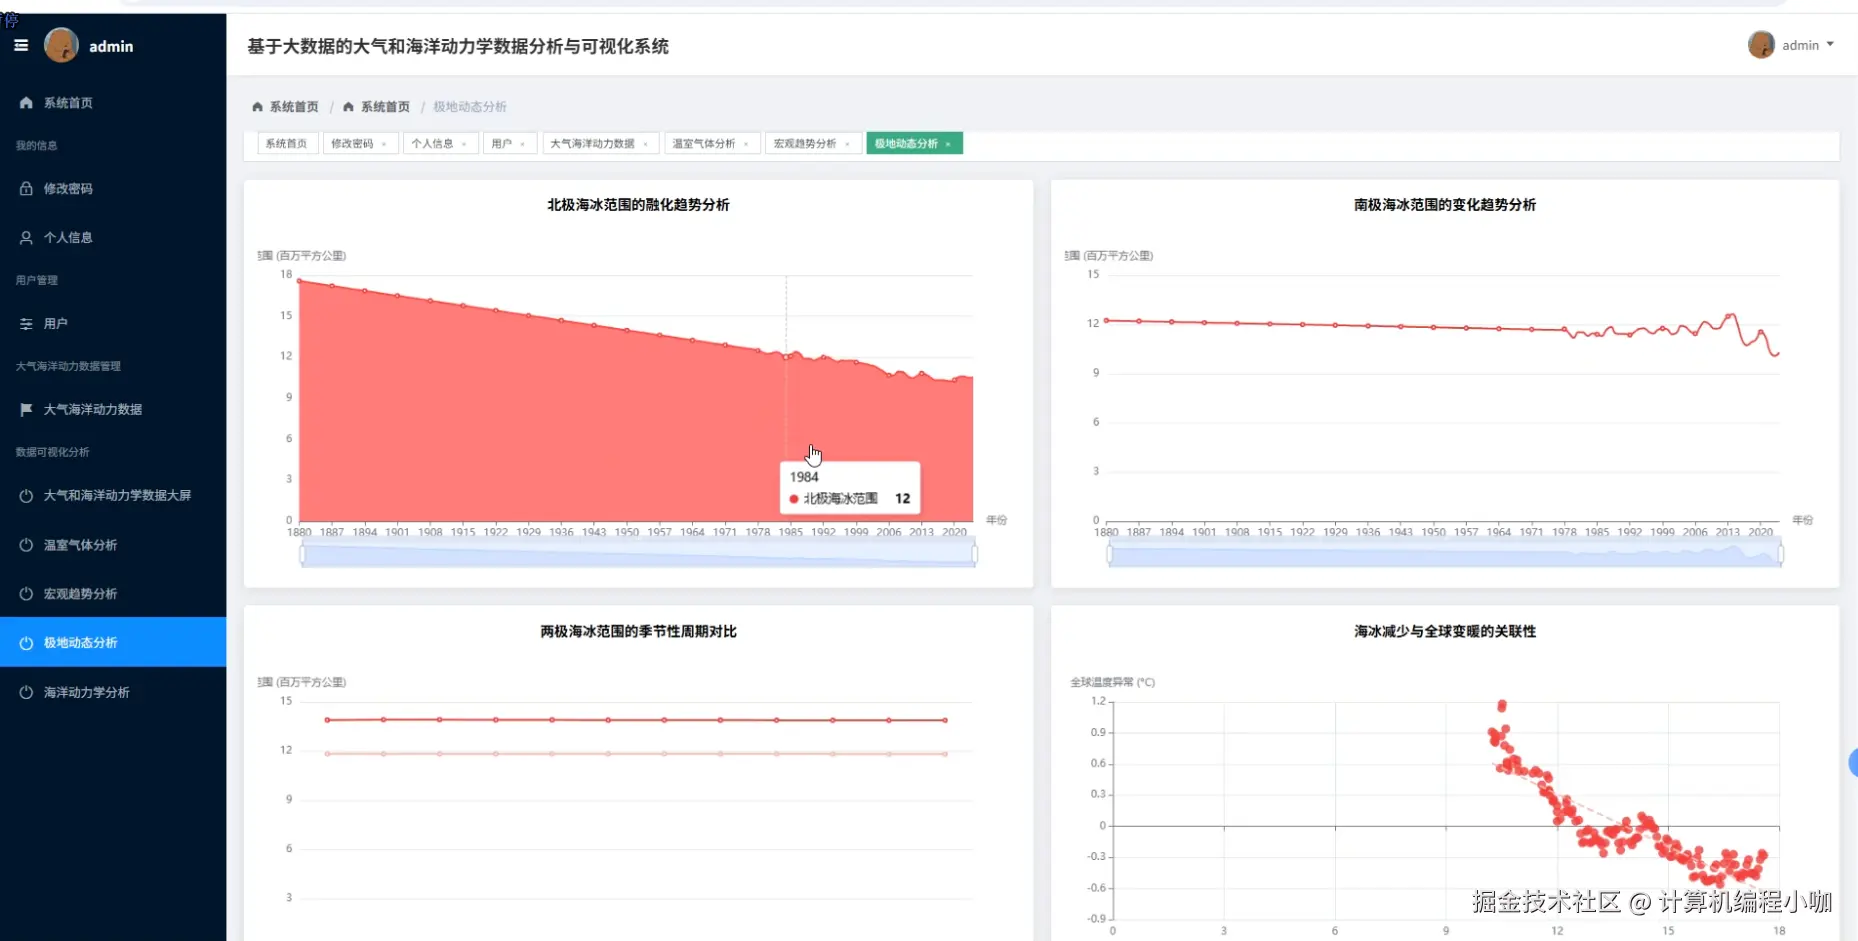Click chart title 两极海冰范围的季节性周期对比

point(638,632)
